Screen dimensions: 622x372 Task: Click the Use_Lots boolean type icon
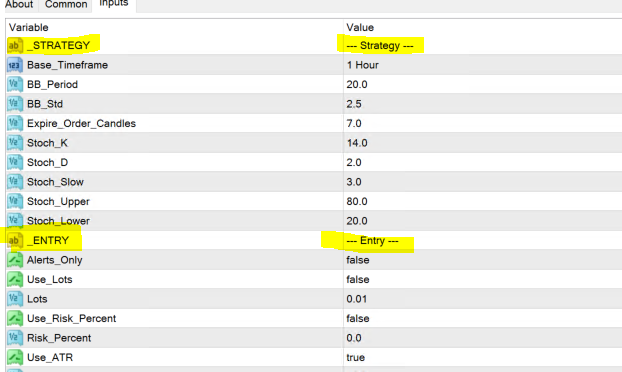click(x=15, y=279)
